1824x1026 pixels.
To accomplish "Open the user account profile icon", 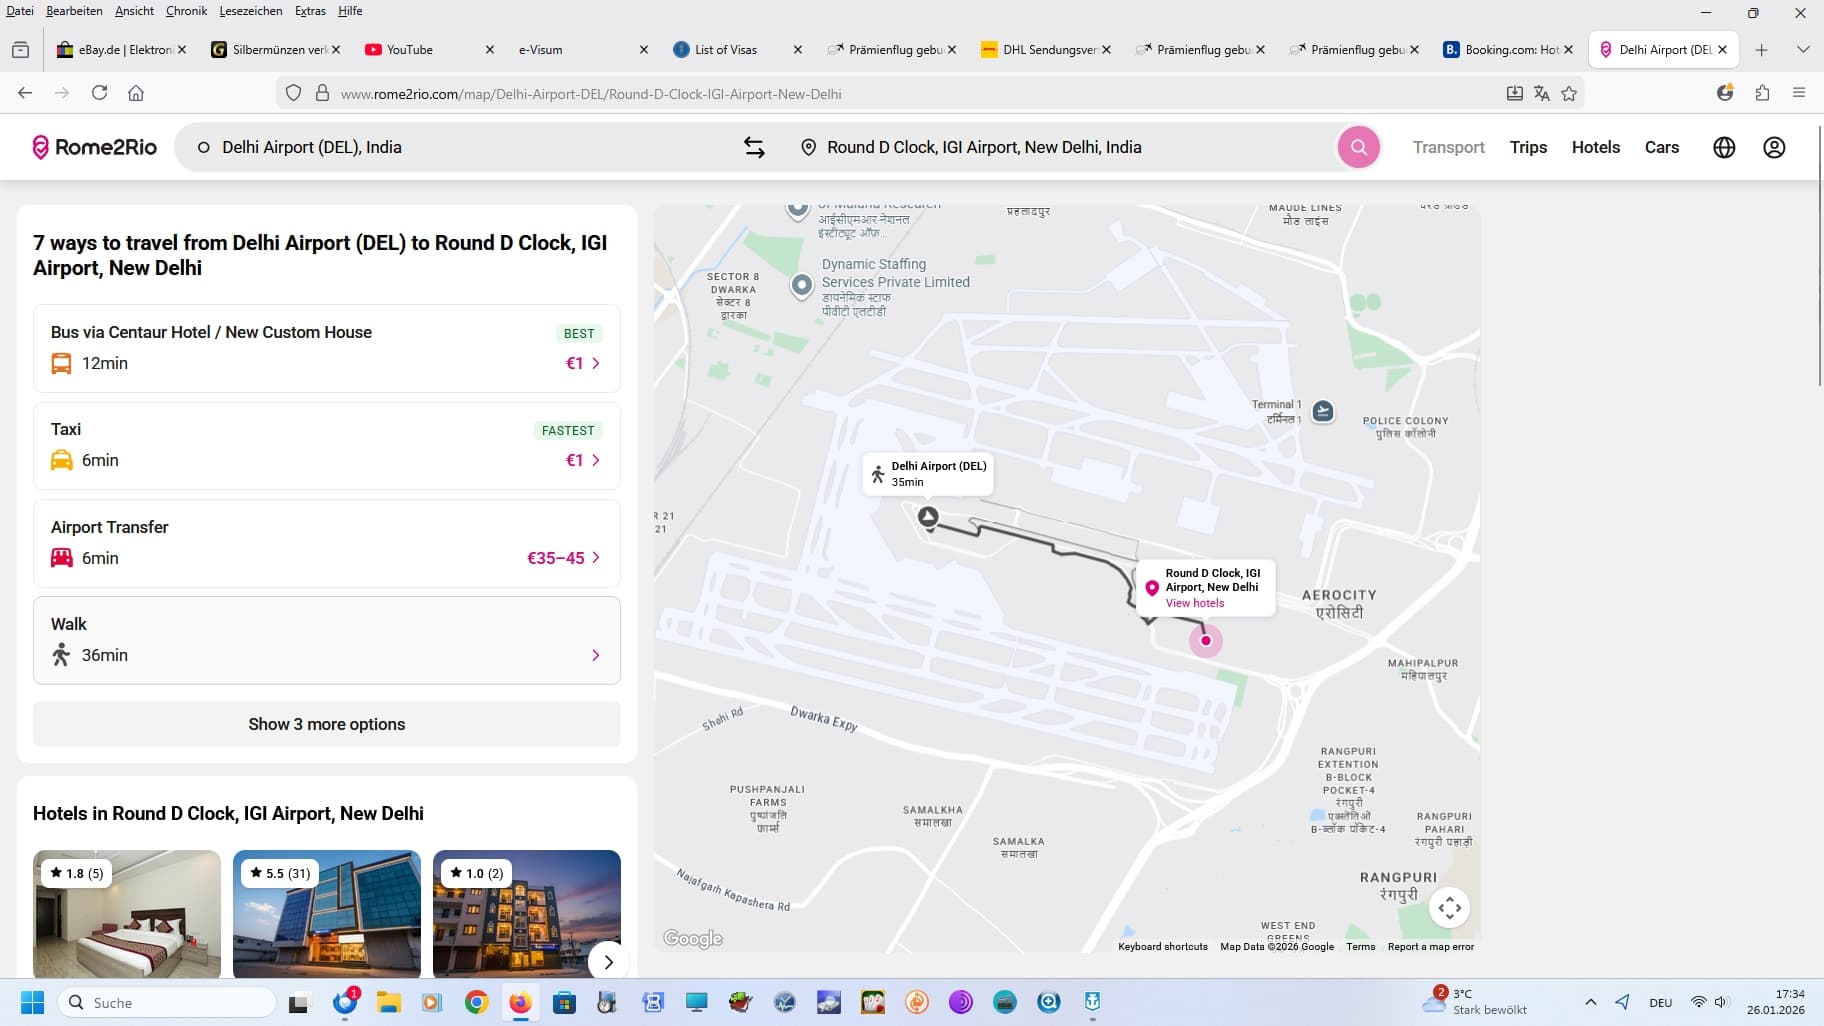I will click(1773, 147).
